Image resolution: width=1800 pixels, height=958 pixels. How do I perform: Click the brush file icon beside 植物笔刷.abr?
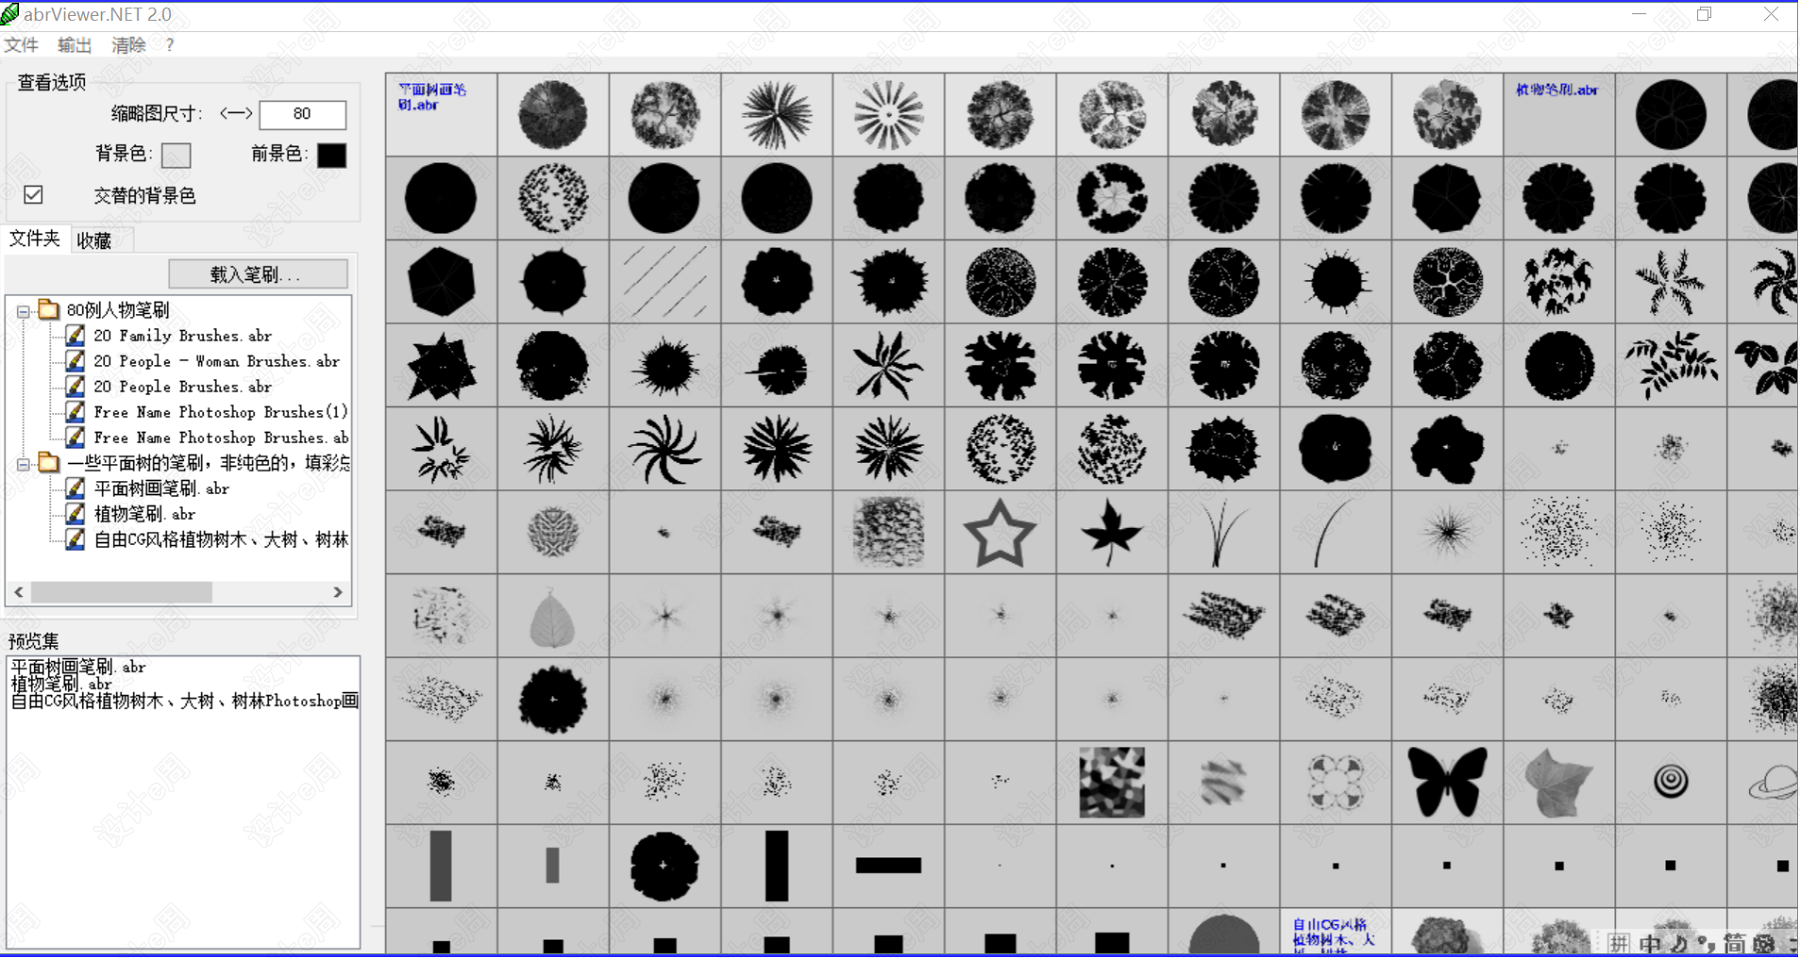pyautogui.click(x=75, y=514)
